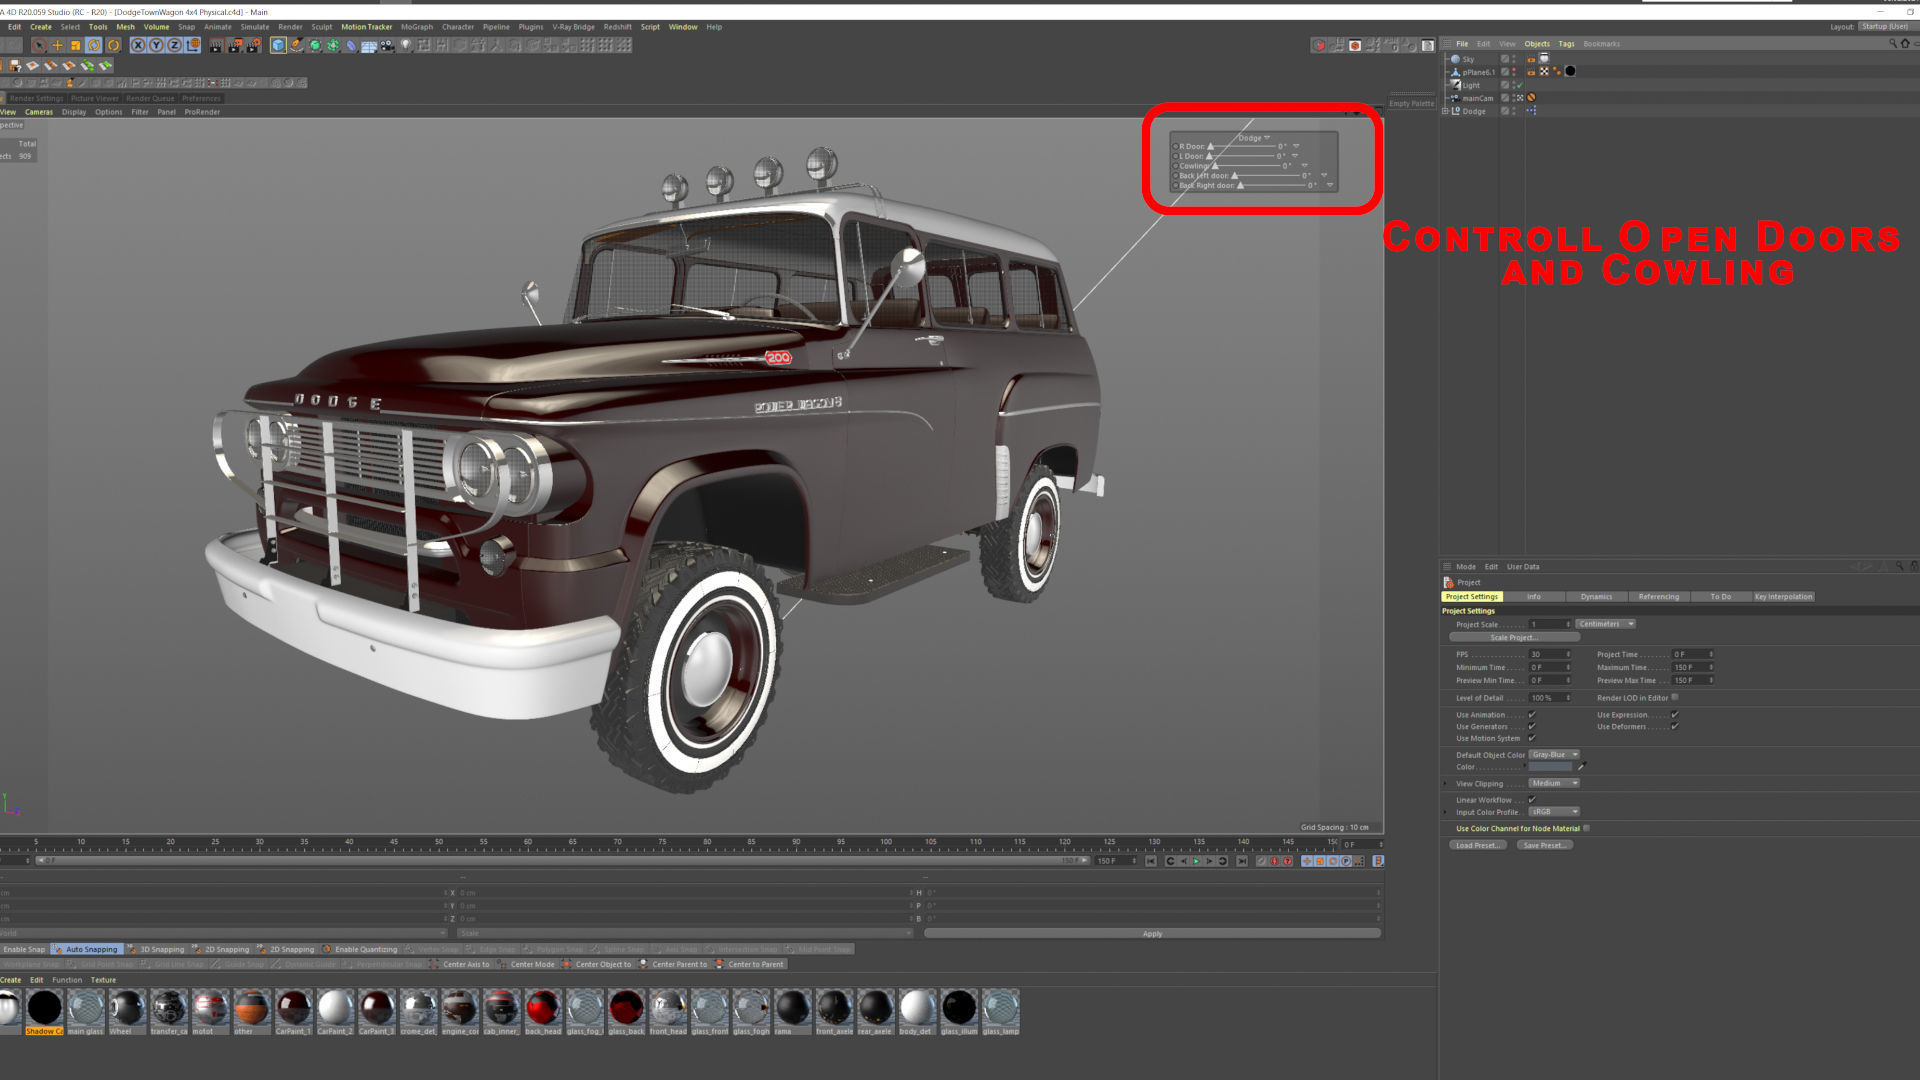The image size is (1920, 1080).
Task: Switch to the Key Interpolation tab
Action: (x=1783, y=597)
